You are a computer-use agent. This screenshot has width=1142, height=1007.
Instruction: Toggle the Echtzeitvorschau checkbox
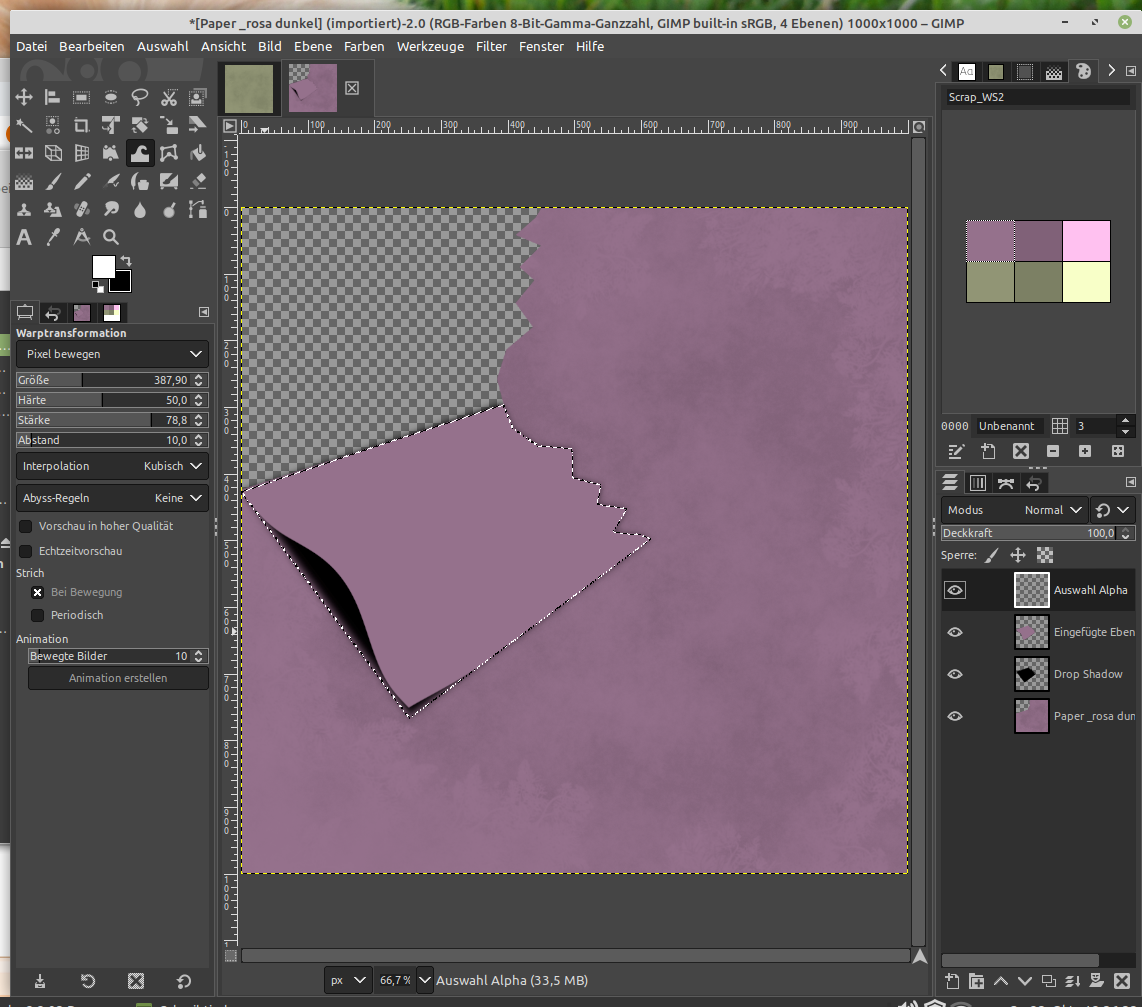pyautogui.click(x=26, y=551)
